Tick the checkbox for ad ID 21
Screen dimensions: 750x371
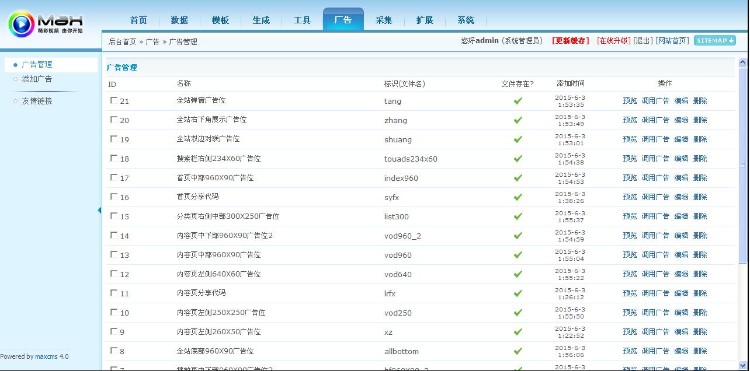click(113, 100)
